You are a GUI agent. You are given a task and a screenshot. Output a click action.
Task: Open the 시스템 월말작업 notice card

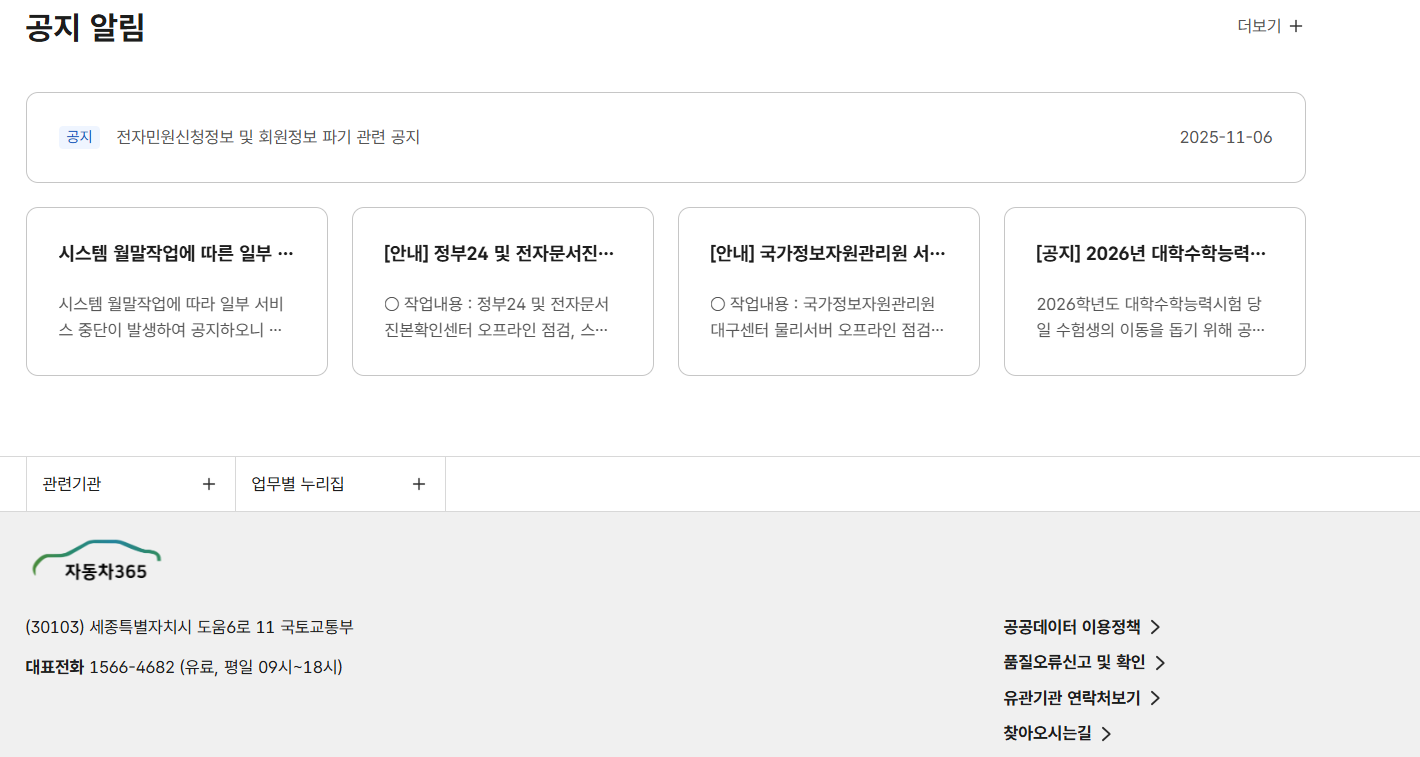pyautogui.click(x=176, y=291)
